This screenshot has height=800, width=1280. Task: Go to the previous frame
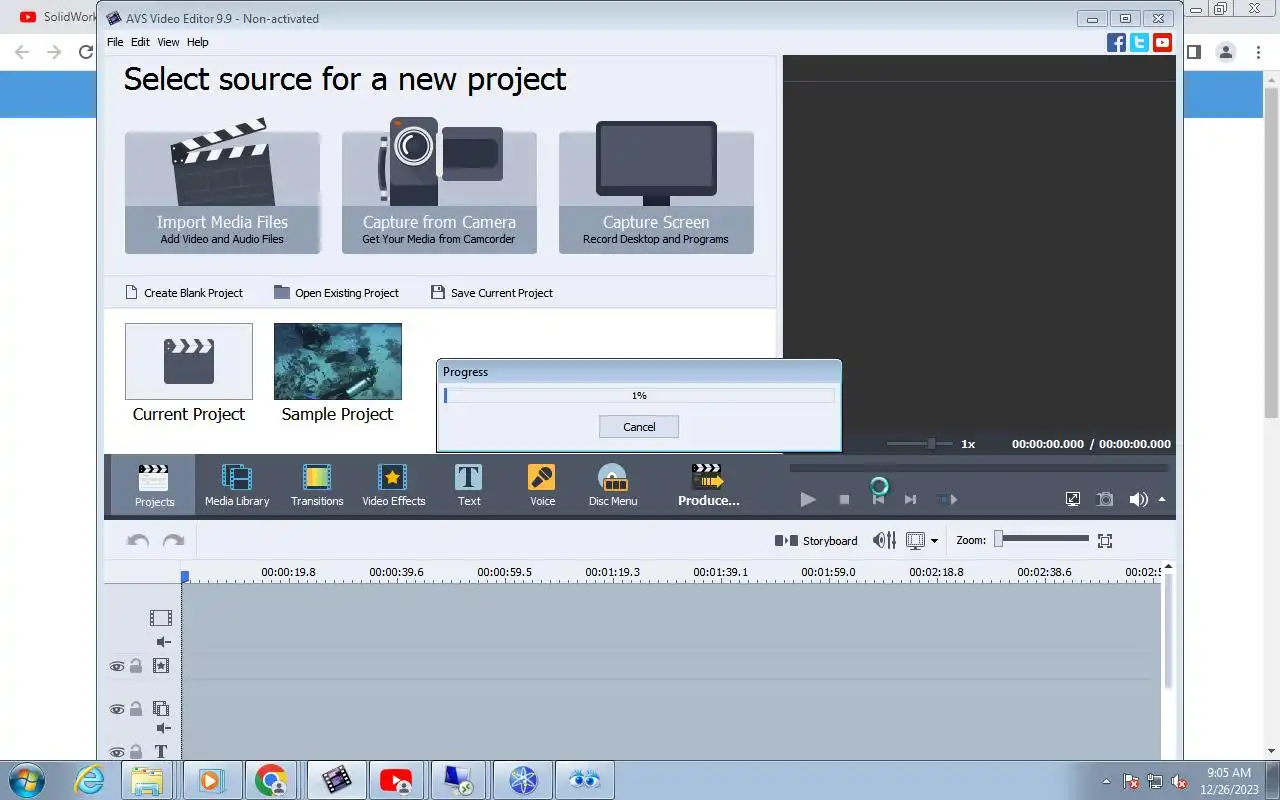click(878, 499)
